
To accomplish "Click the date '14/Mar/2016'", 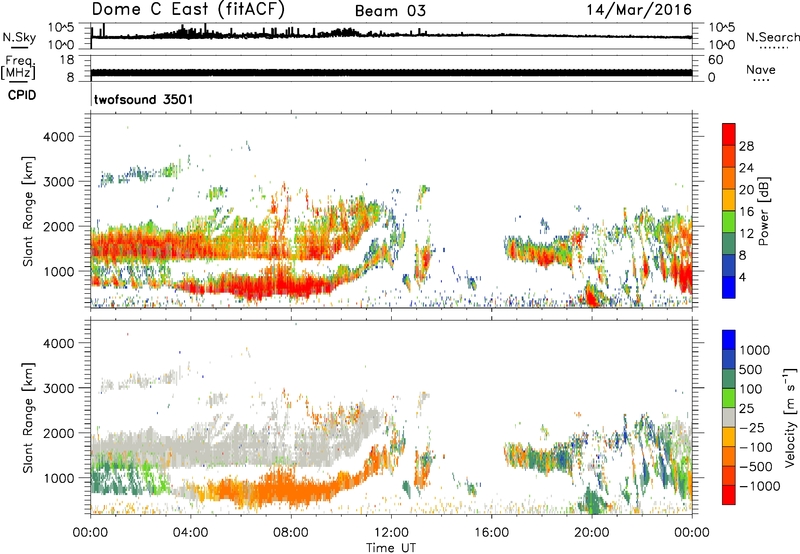I will pos(639,9).
